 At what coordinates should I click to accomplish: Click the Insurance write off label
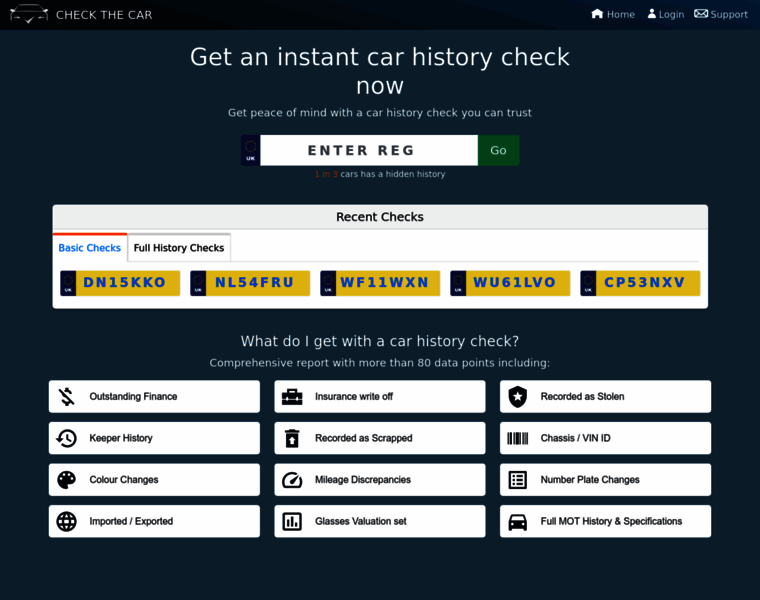[x=354, y=396]
